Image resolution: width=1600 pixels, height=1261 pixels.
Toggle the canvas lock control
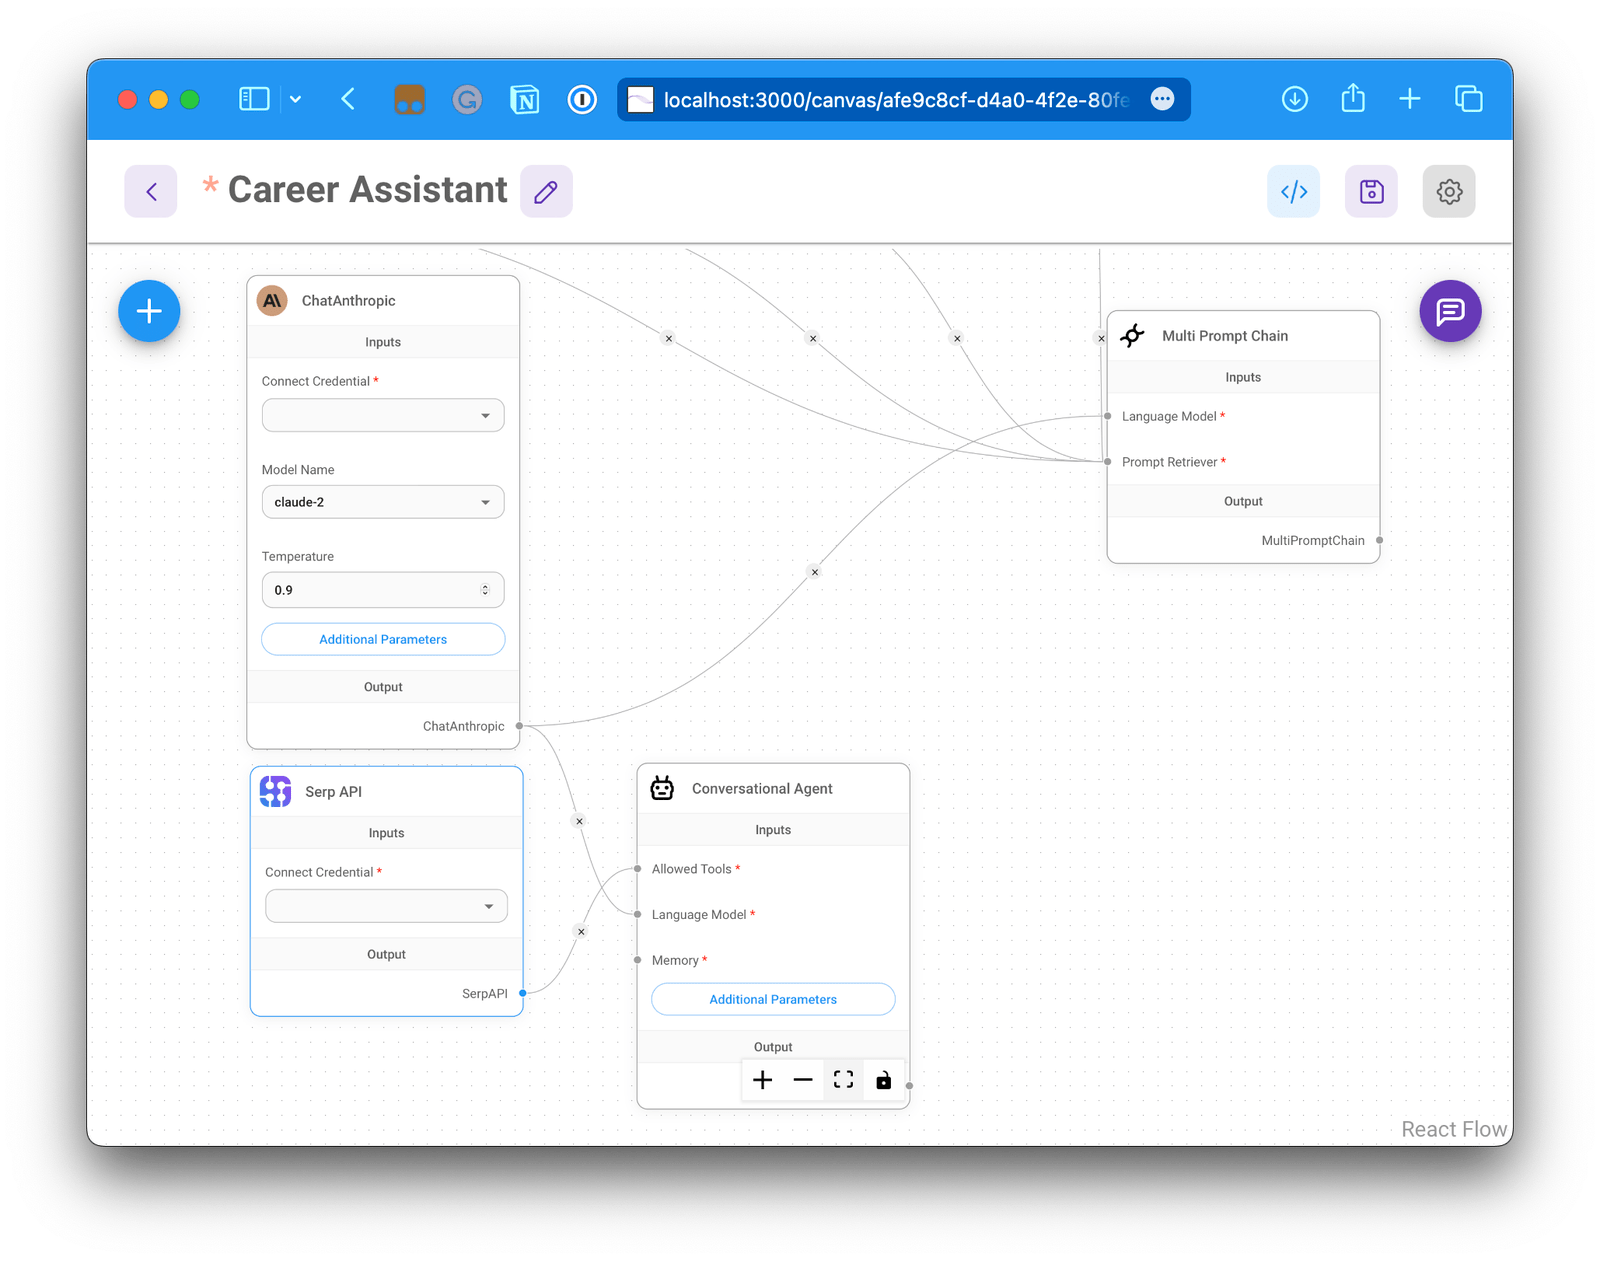(x=884, y=1080)
